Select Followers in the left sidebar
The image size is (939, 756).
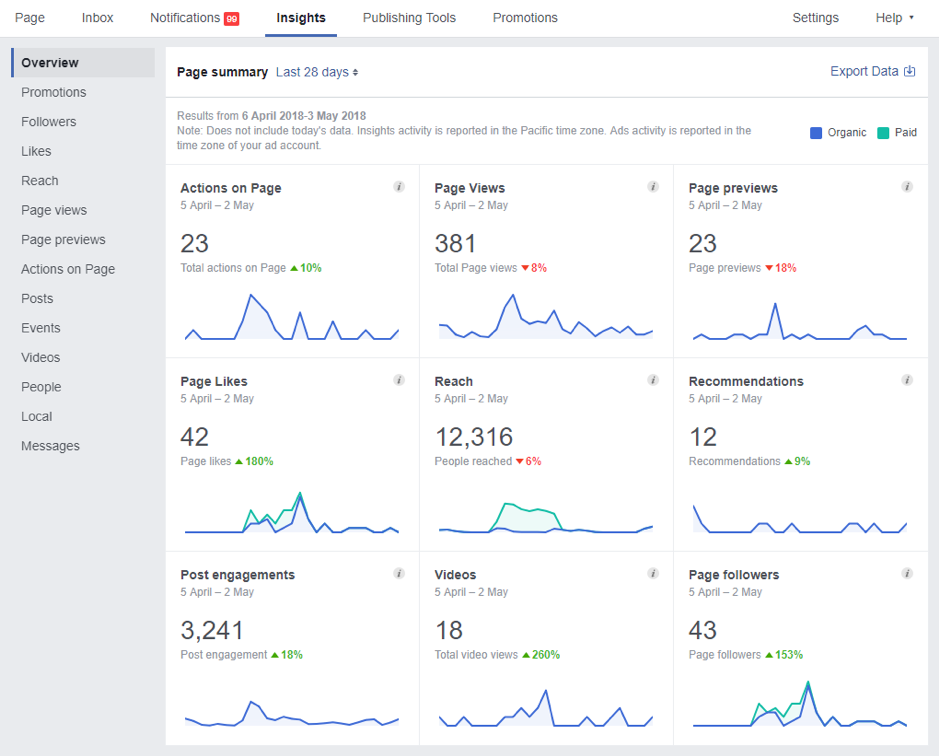point(49,122)
